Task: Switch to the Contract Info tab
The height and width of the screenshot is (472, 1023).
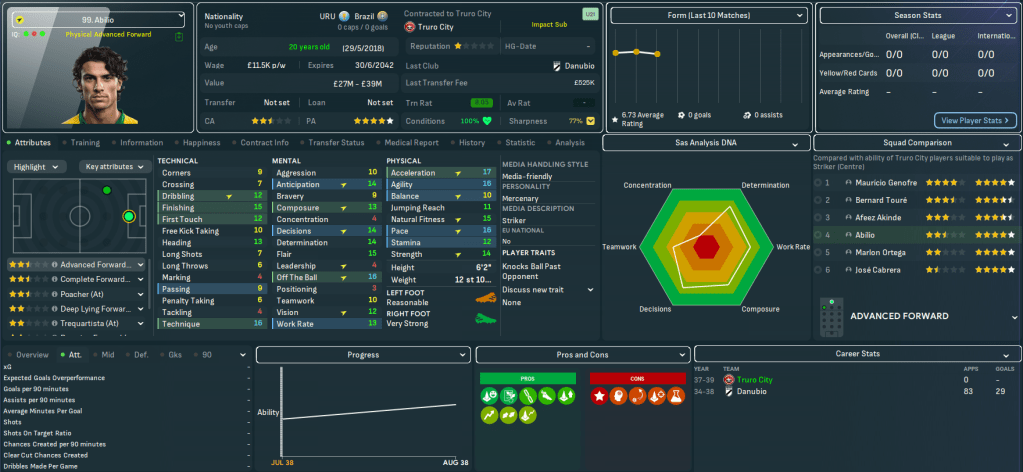Action: (264, 143)
